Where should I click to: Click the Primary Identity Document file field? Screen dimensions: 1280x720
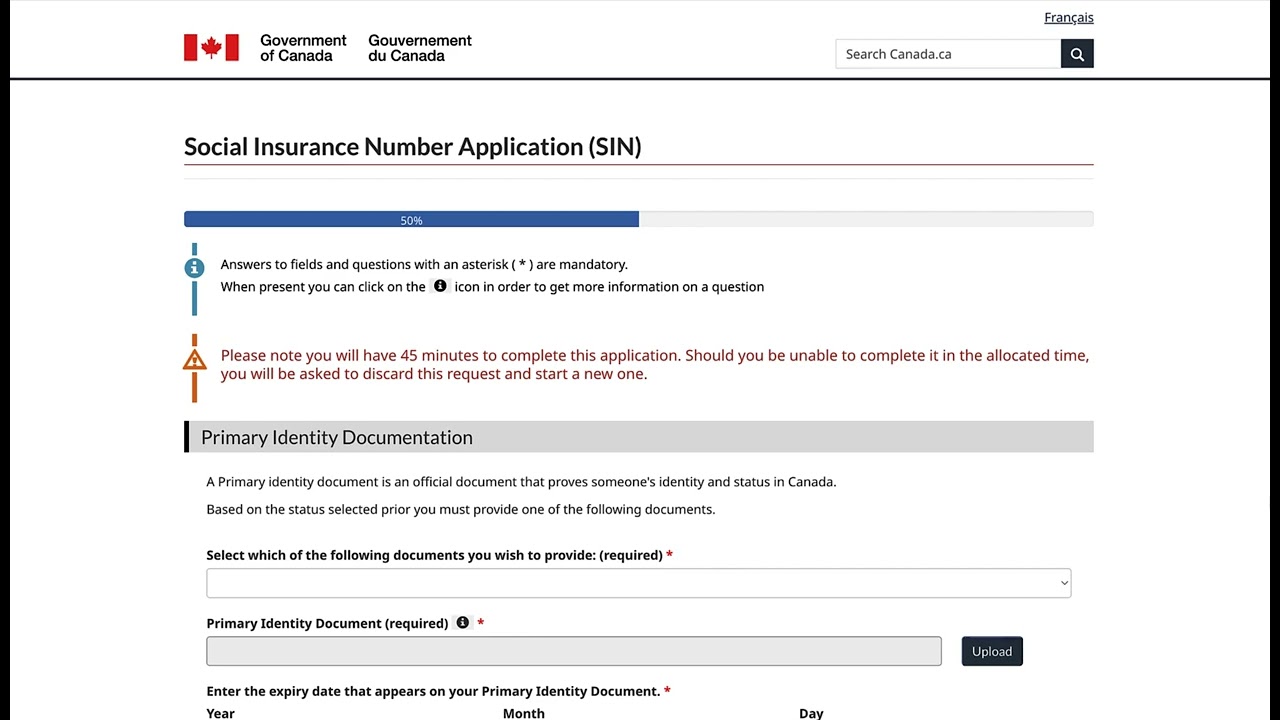tap(573, 651)
